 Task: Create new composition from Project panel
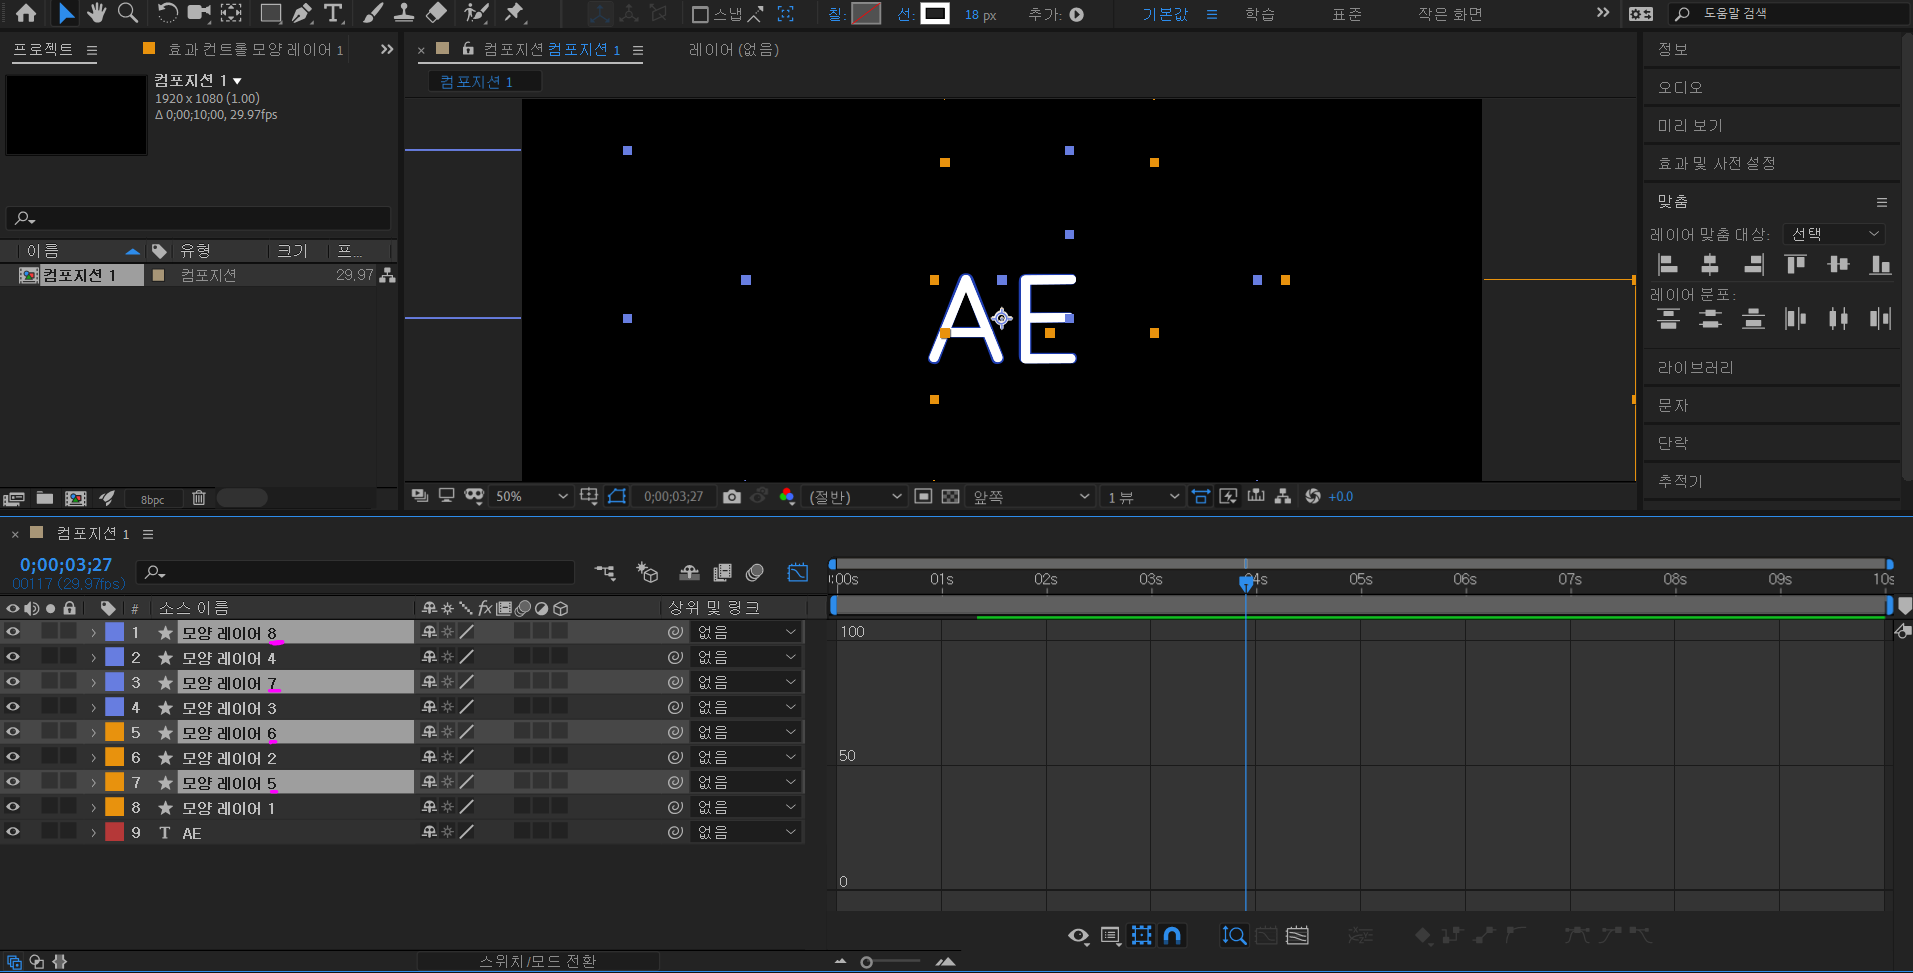pyautogui.click(x=75, y=498)
